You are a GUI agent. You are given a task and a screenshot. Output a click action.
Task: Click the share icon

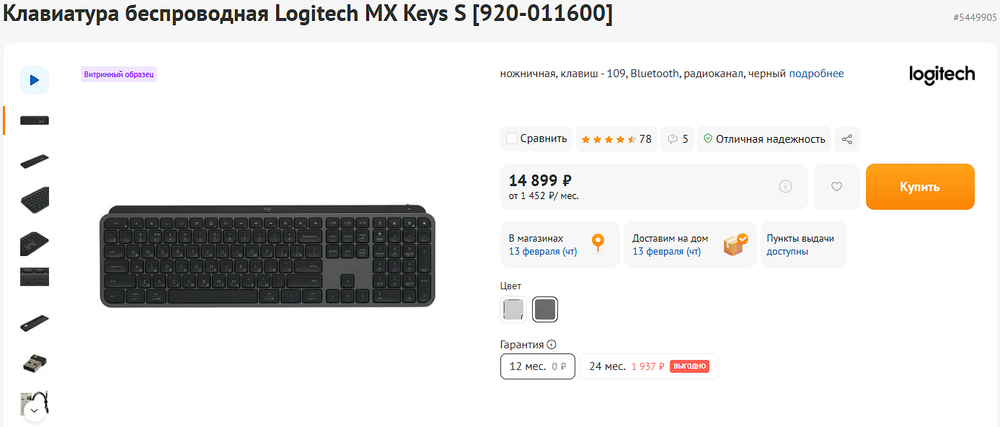(847, 139)
